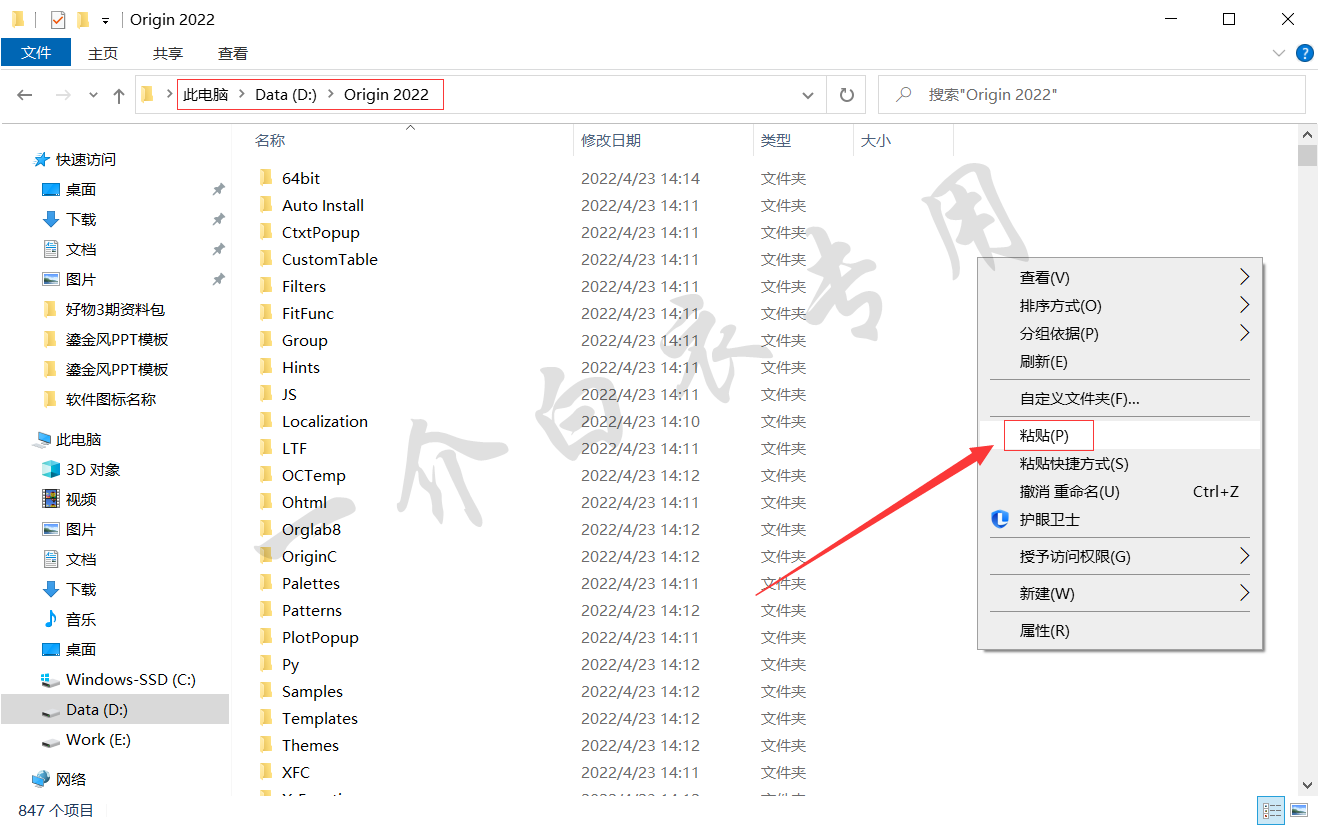Viewport: 1319px width, 826px height.
Task: Click 刷新(E) in the context menu
Action: tap(1120, 361)
